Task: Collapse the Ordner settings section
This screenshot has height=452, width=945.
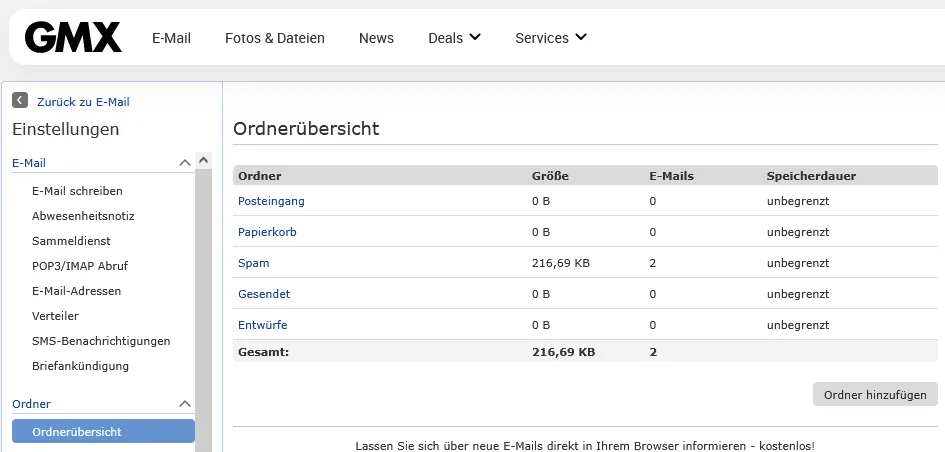Action: click(x=184, y=404)
